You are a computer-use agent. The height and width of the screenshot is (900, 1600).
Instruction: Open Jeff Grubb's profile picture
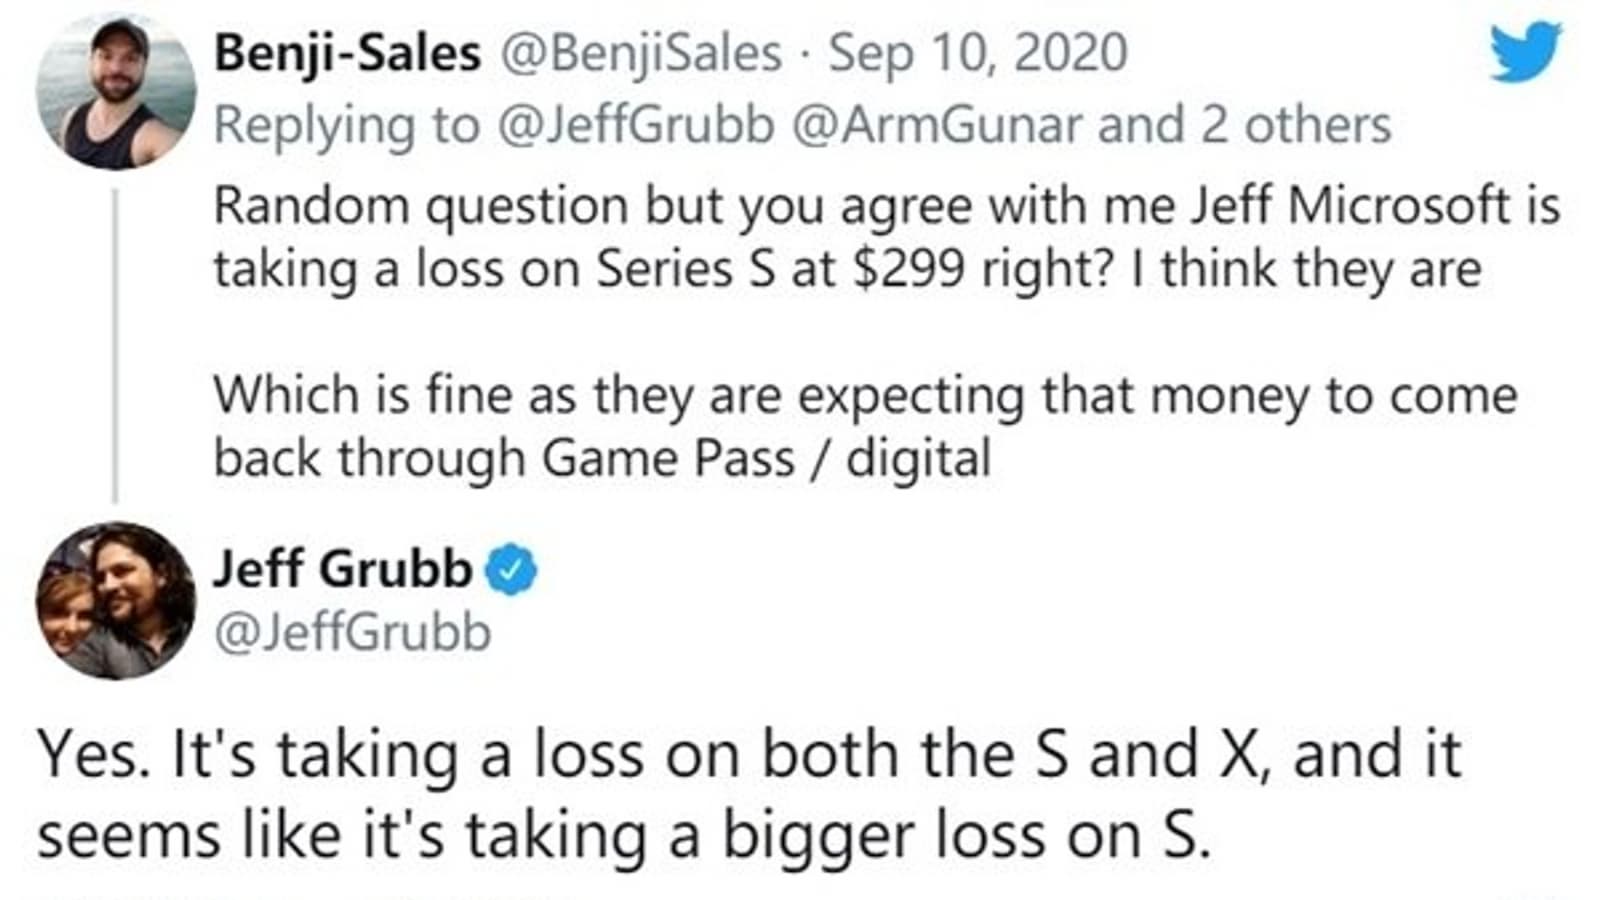(116, 600)
